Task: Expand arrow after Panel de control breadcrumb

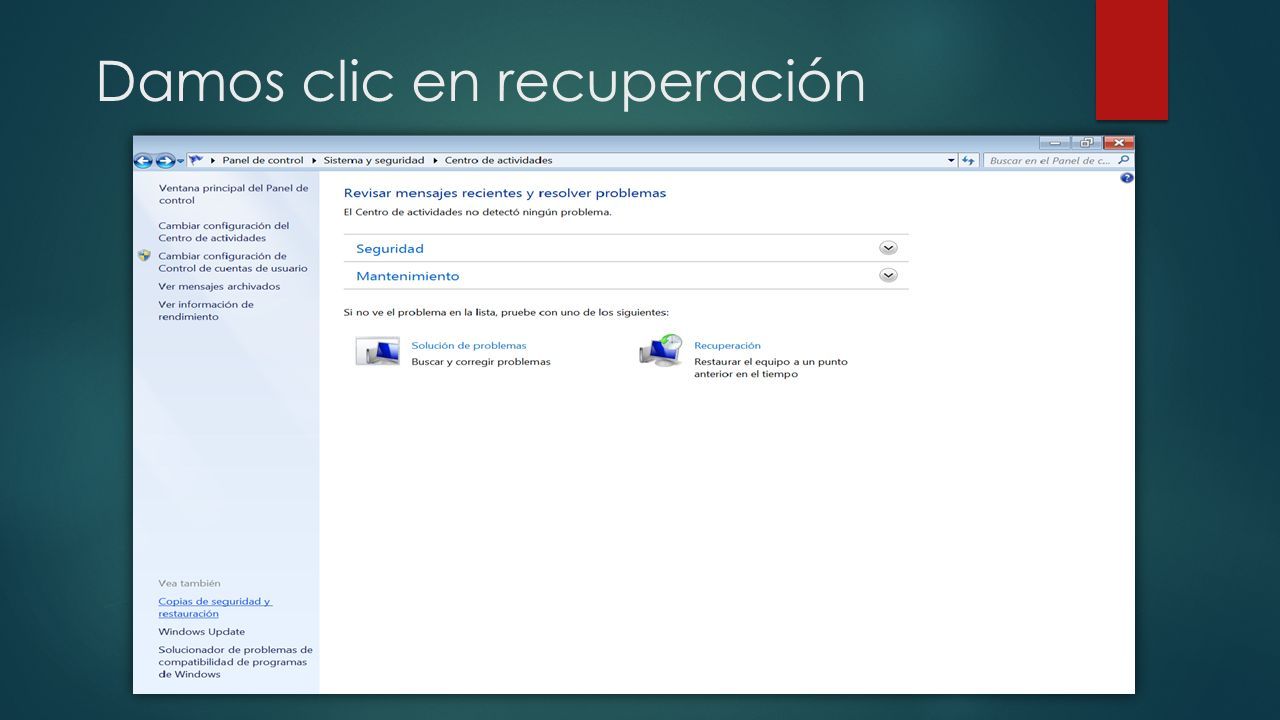Action: coord(314,160)
